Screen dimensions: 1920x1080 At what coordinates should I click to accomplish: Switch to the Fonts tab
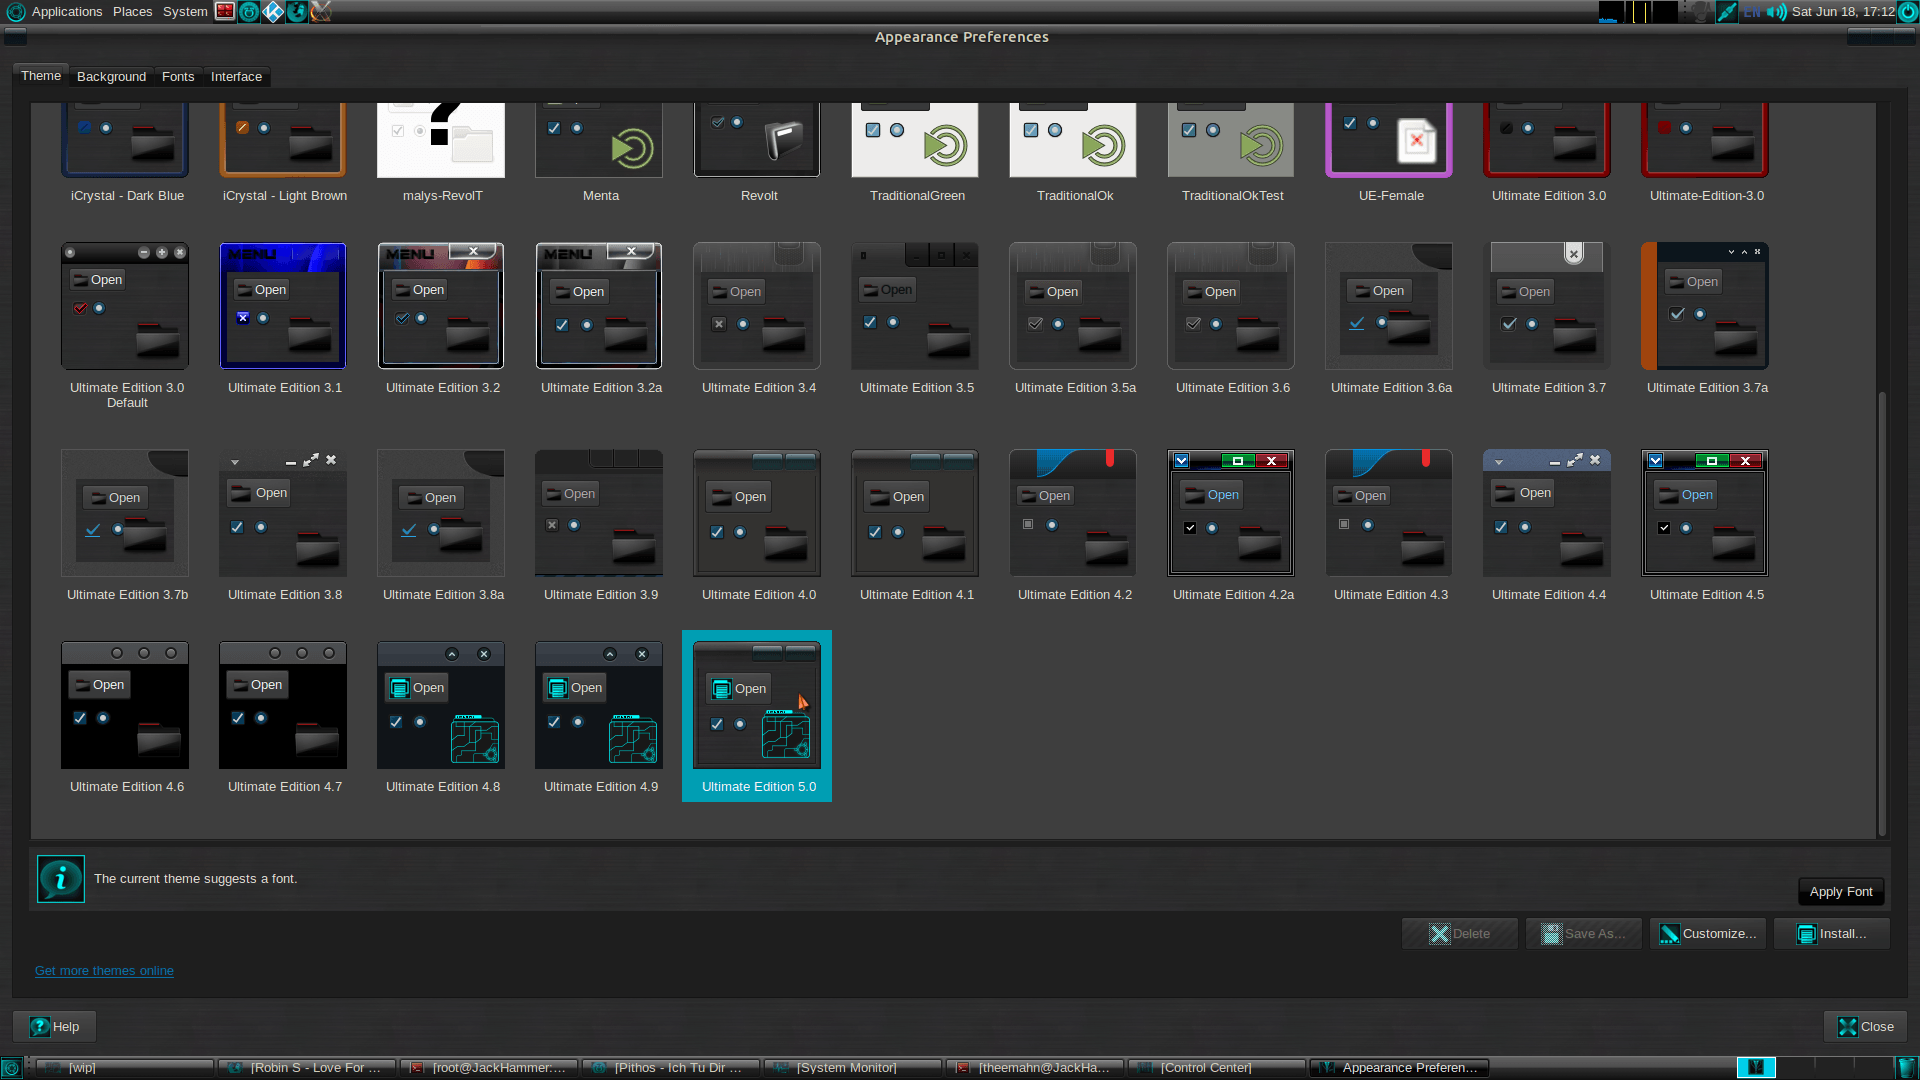pyautogui.click(x=177, y=75)
